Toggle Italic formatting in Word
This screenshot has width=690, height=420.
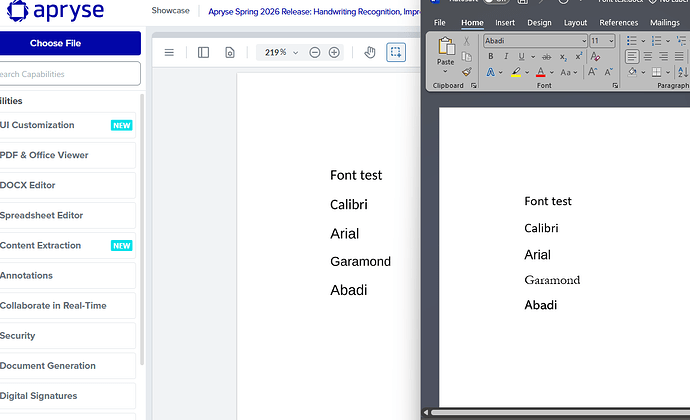(506, 56)
